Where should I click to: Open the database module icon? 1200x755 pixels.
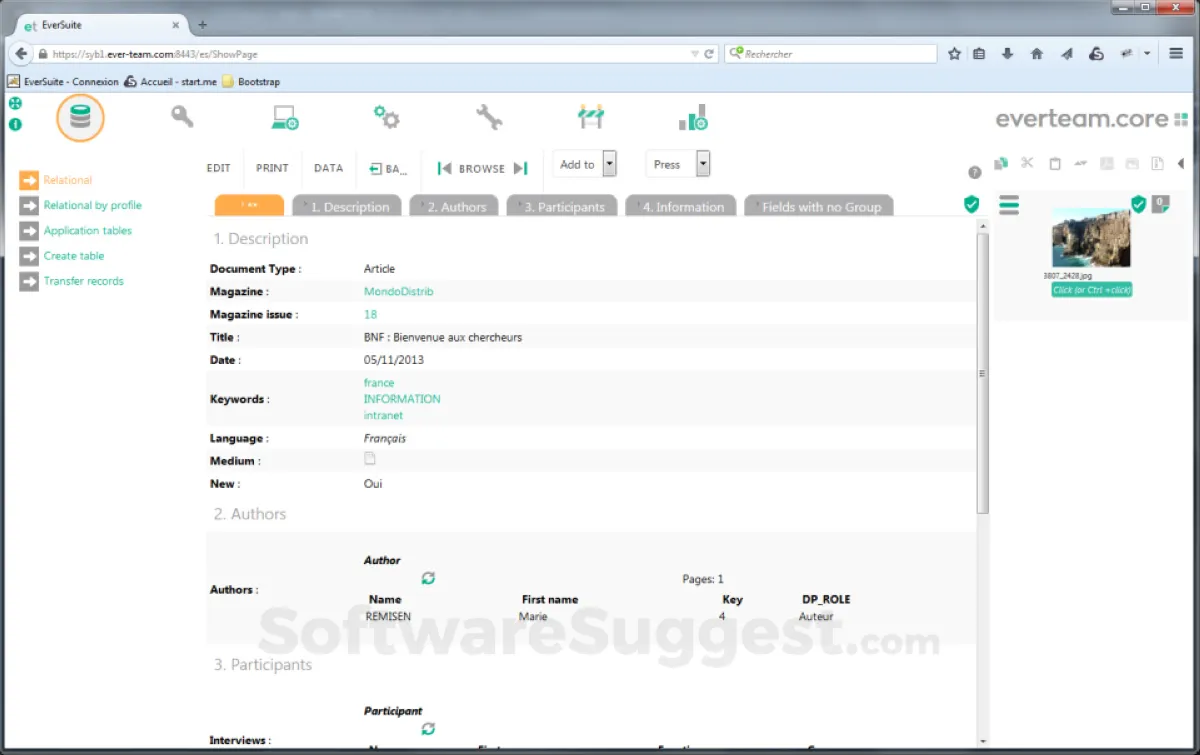pyautogui.click(x=80, y=118)
